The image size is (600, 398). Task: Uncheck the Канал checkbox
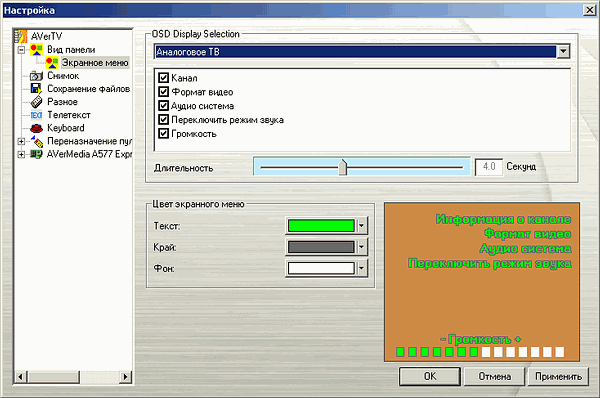coord(163,78)
